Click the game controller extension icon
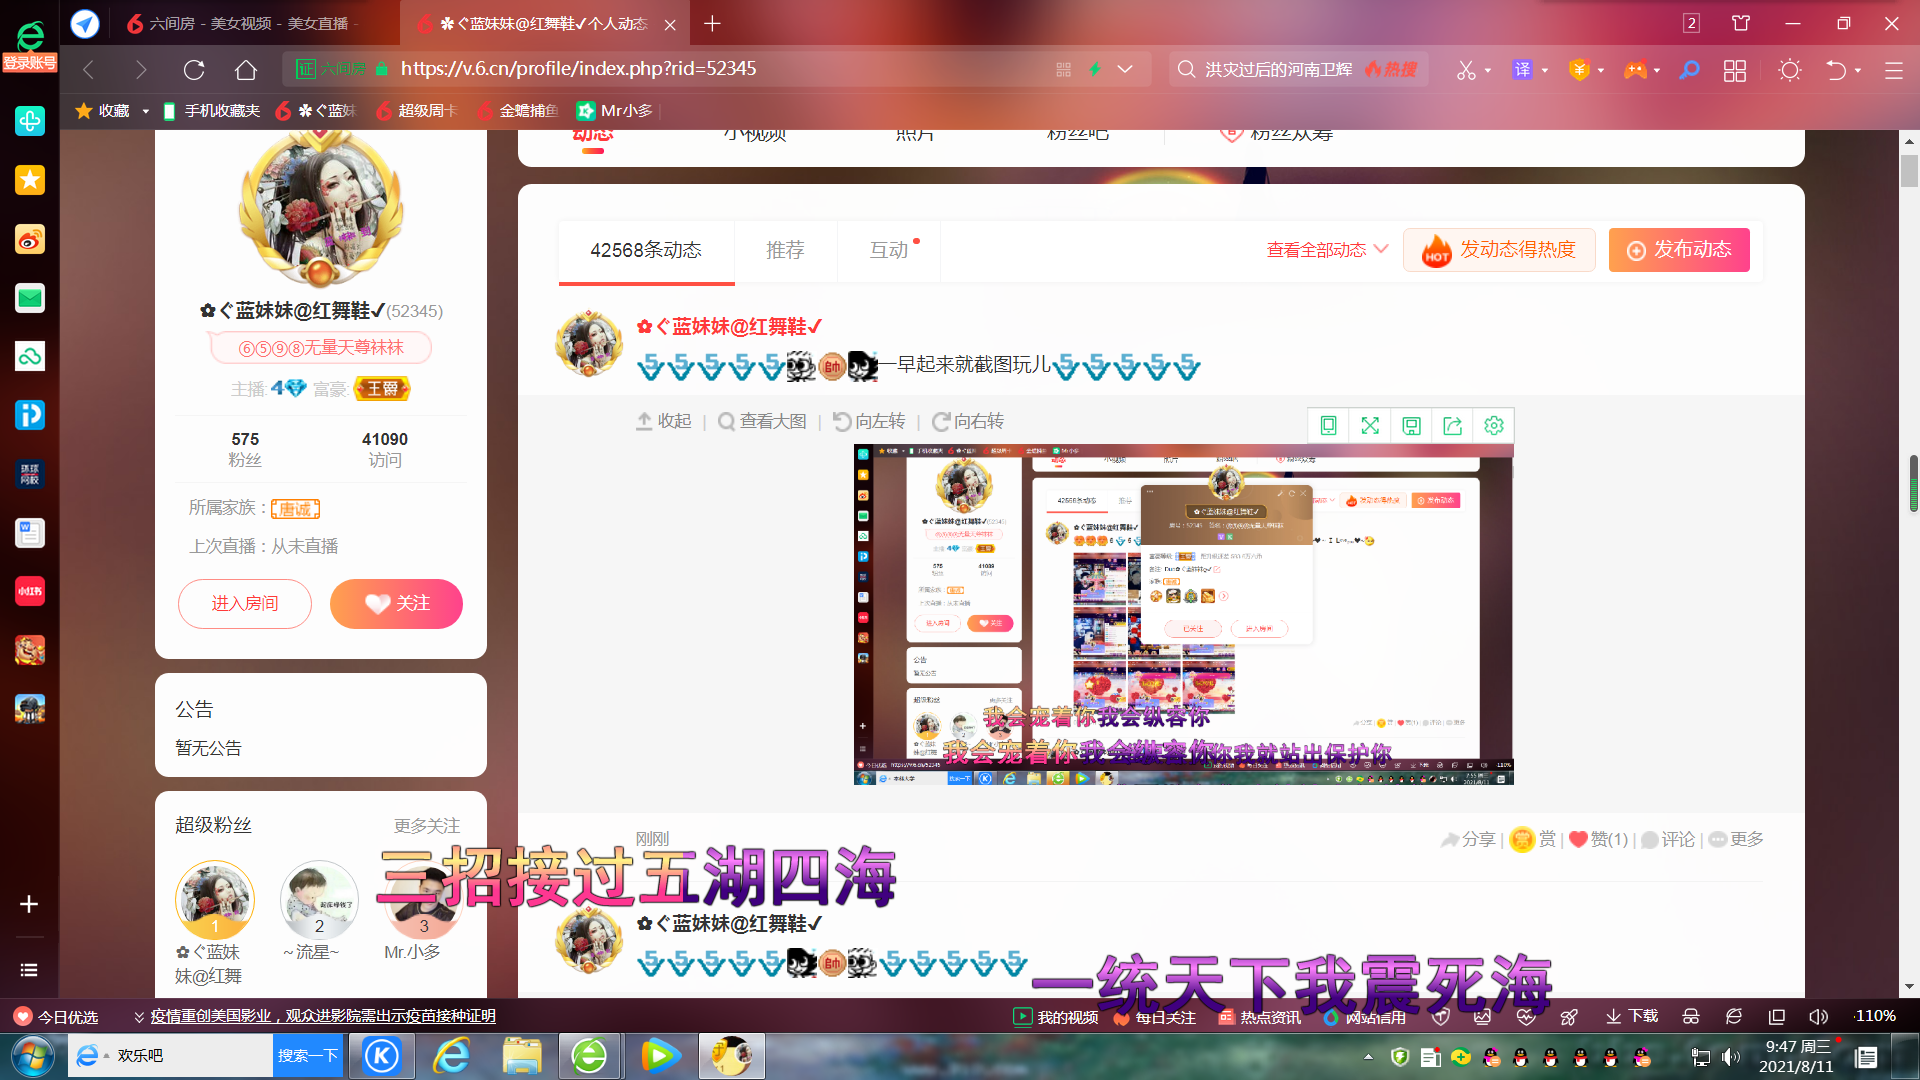Screen dimensions: 1920x1080 (x=1635, y=70)
